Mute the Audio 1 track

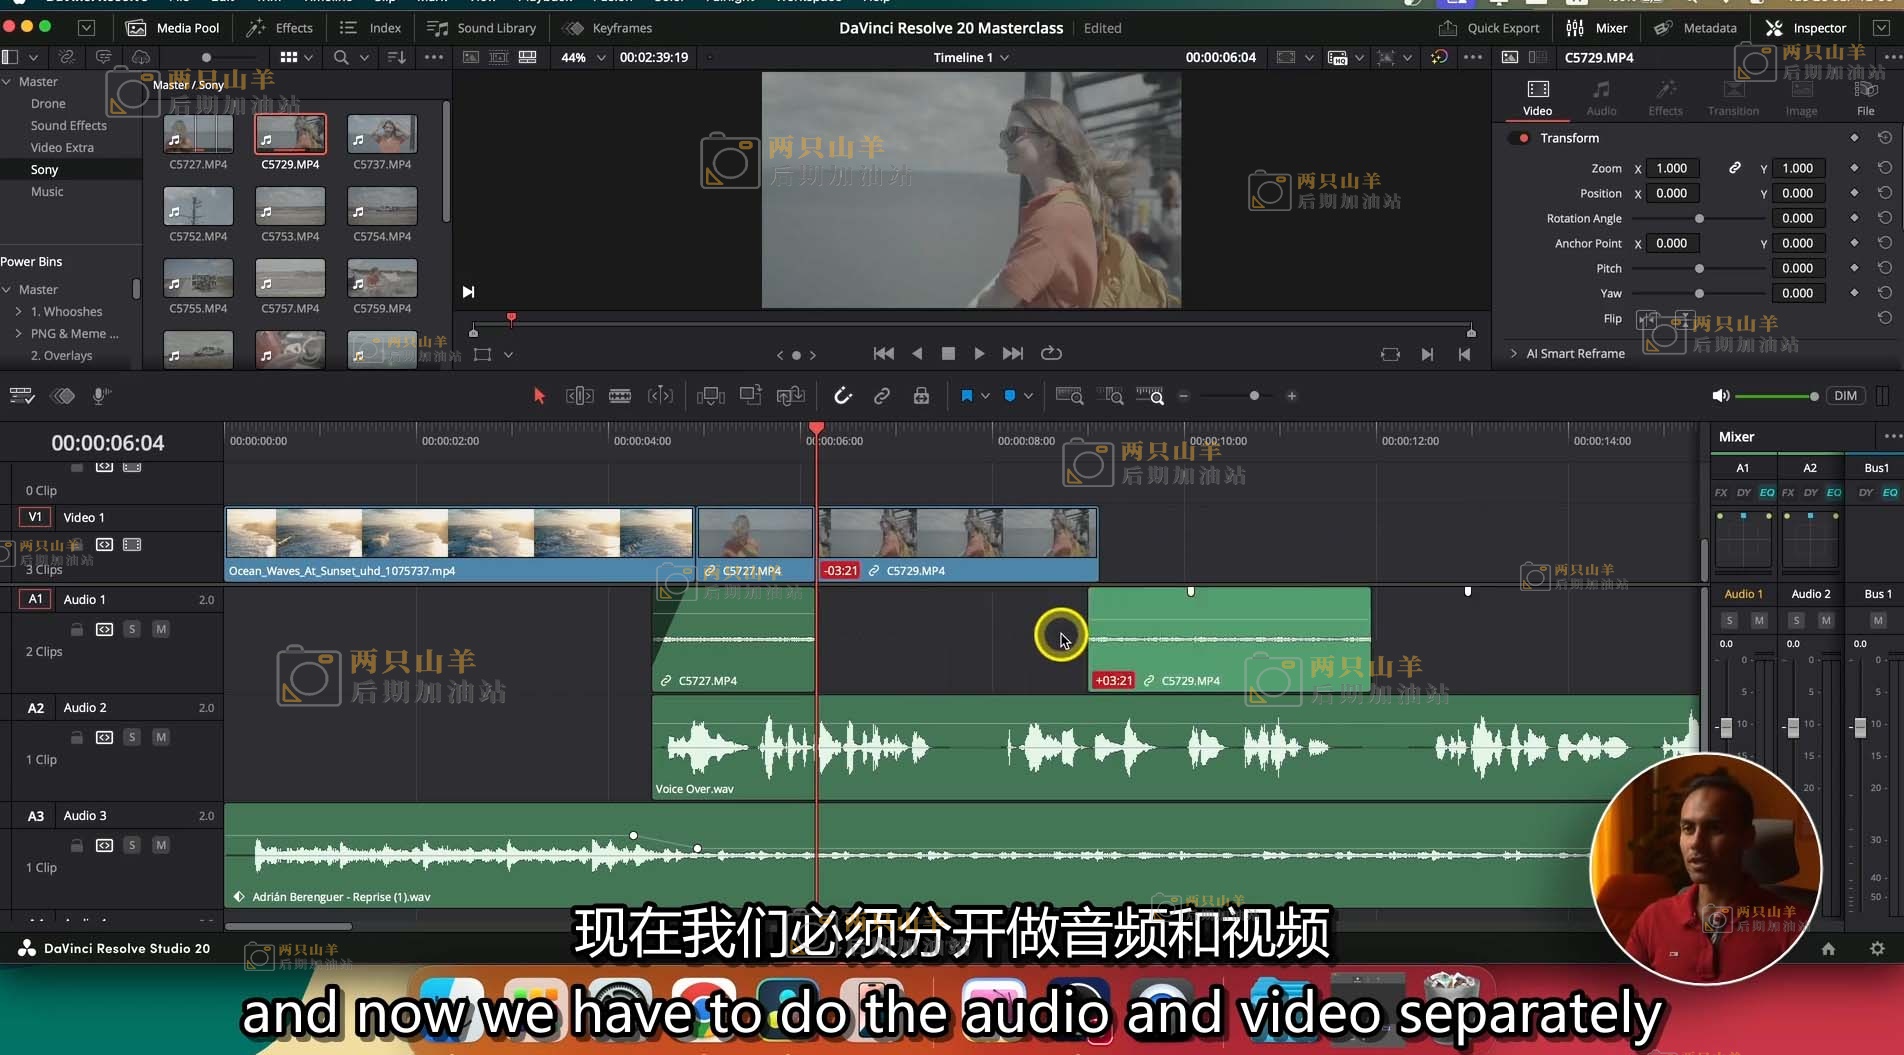160,629
